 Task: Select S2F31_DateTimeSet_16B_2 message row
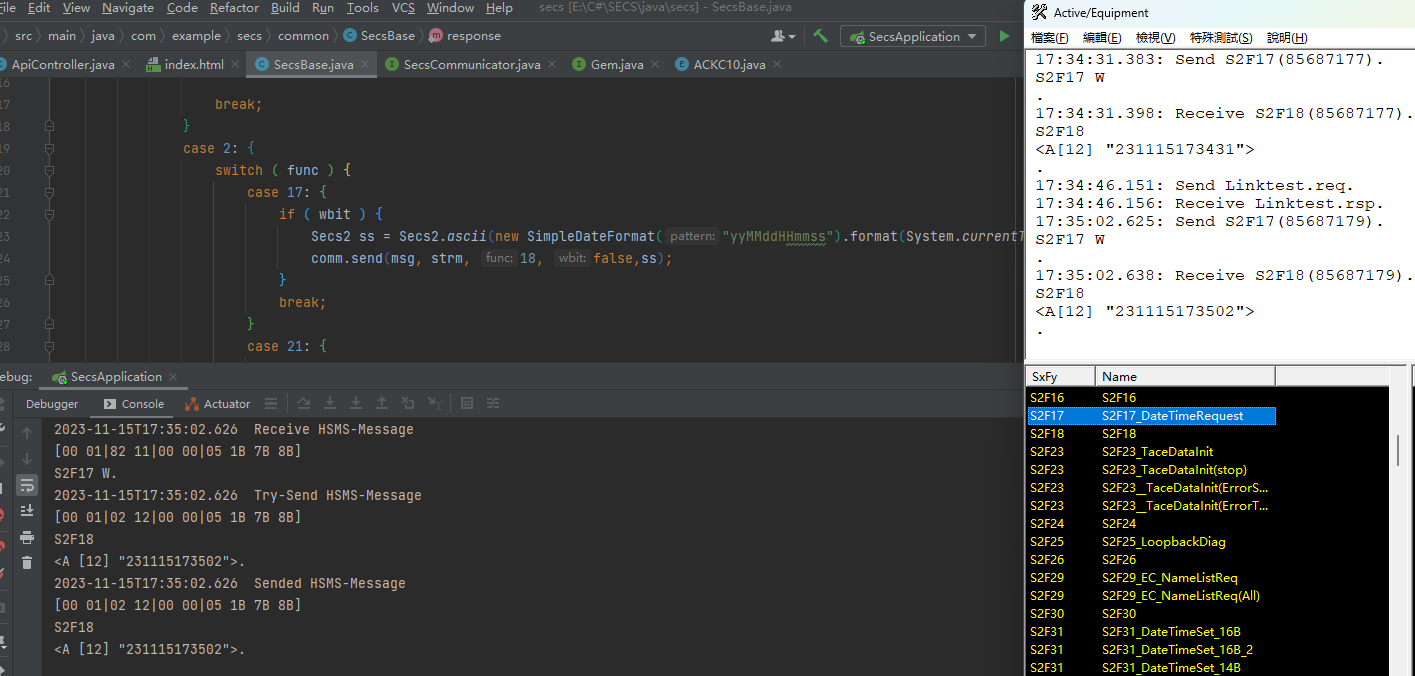pyautogui.click(x=1151, y=649)
